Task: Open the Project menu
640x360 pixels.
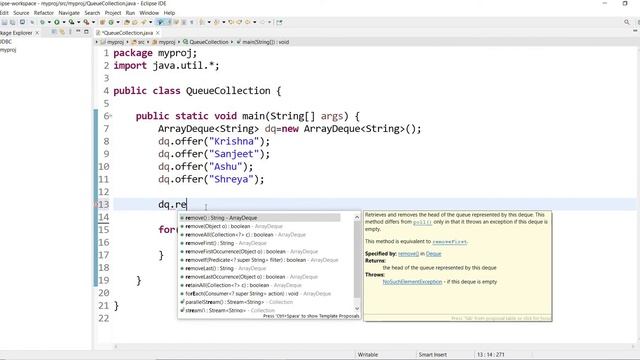Action: (x=113, y=13)
